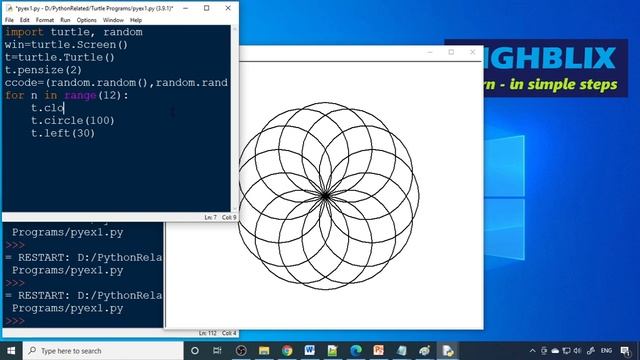Image resolution: width=640 pixels, height=360 pixels.
Task: Click the IDLE python file icon in title bar
Action: coord(9,8)
